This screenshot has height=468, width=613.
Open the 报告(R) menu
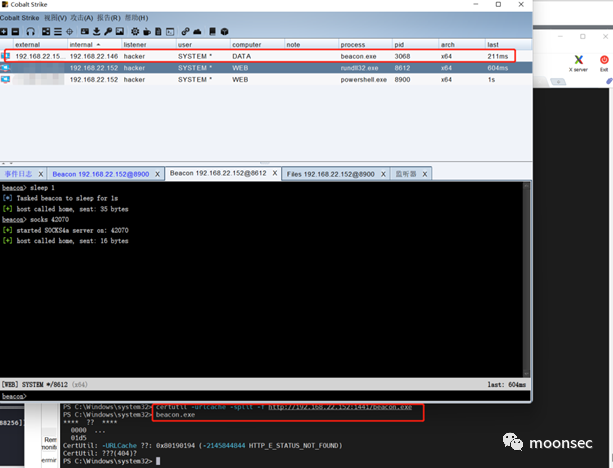pos(109,18)
